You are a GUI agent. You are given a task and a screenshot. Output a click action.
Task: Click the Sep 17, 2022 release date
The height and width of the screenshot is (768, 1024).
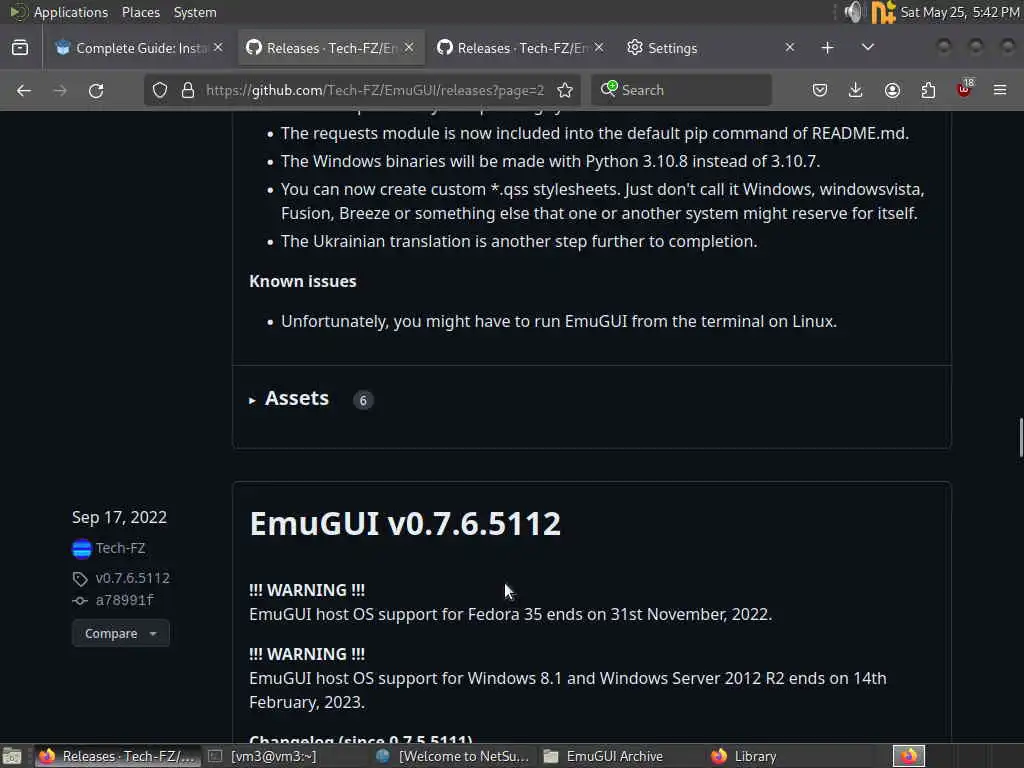click(120, 518)
